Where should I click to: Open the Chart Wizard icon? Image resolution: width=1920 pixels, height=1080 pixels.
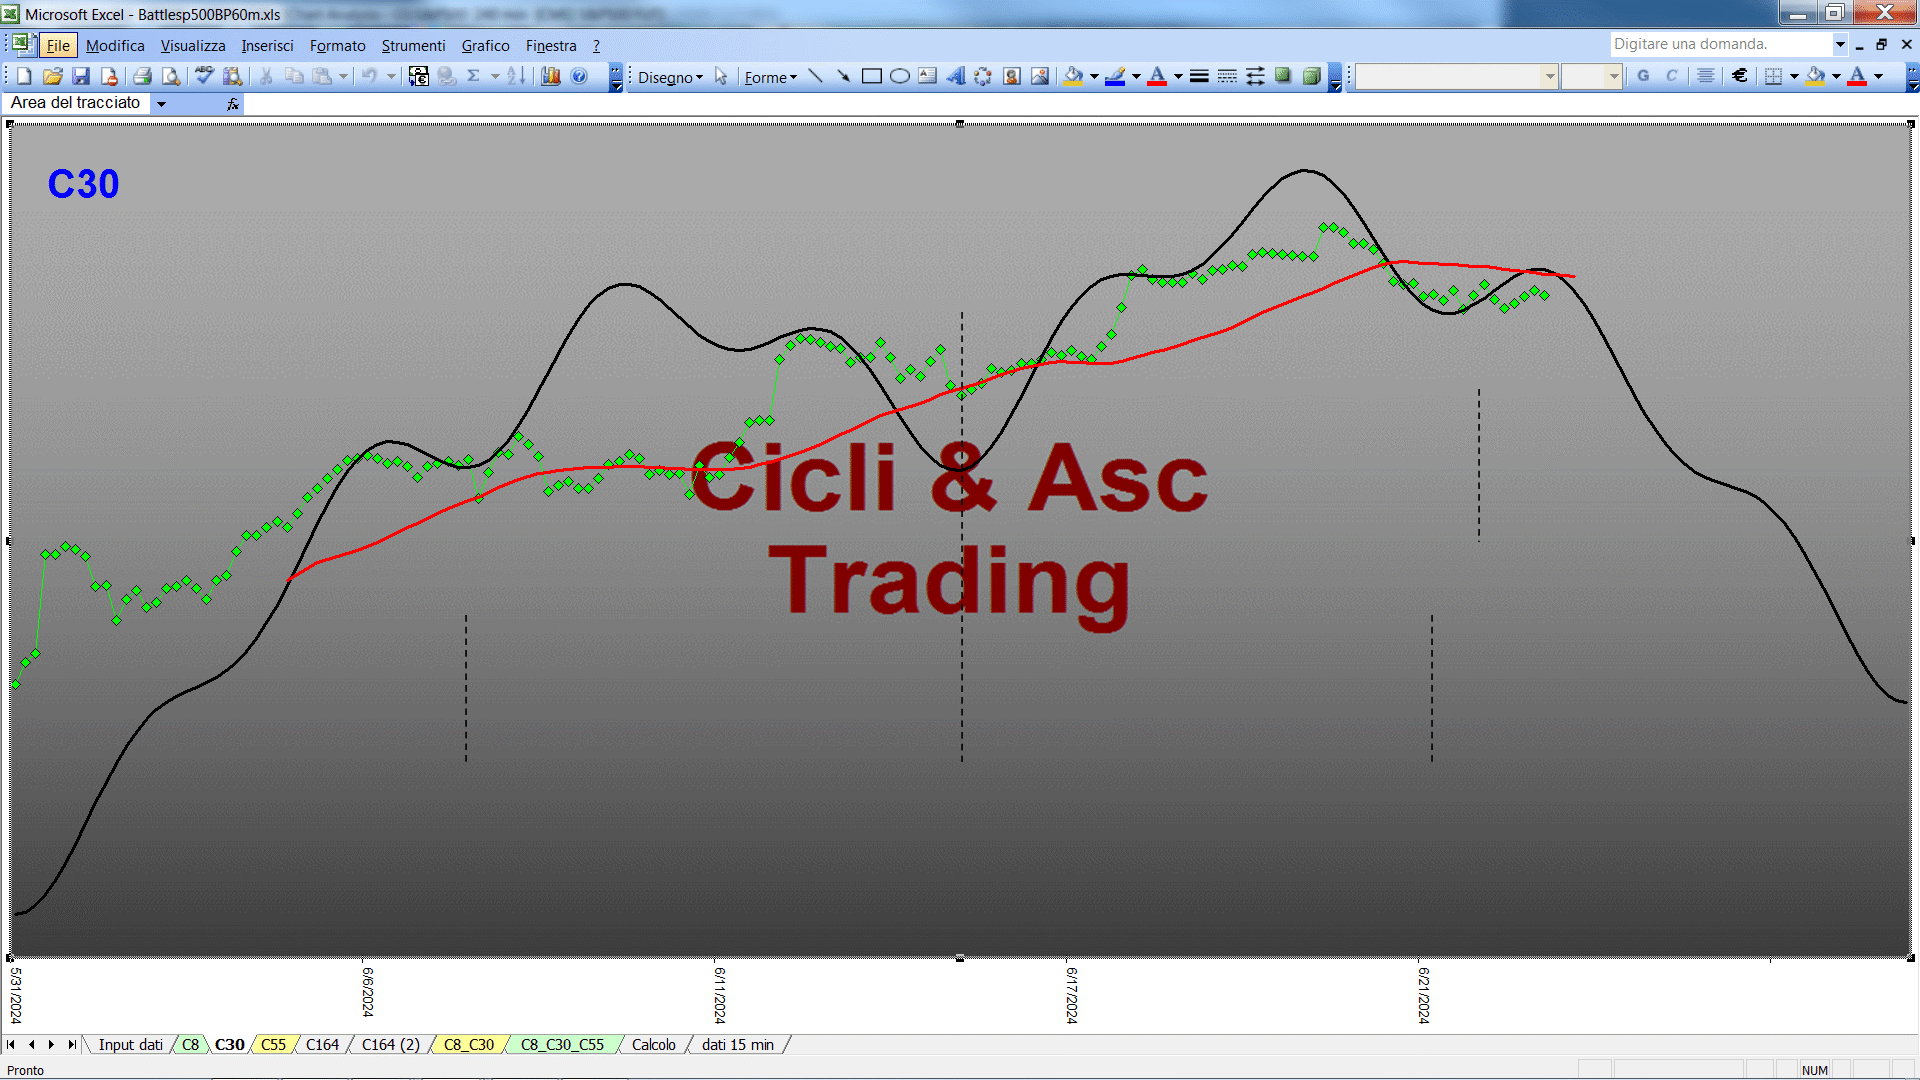coord(550,77)
